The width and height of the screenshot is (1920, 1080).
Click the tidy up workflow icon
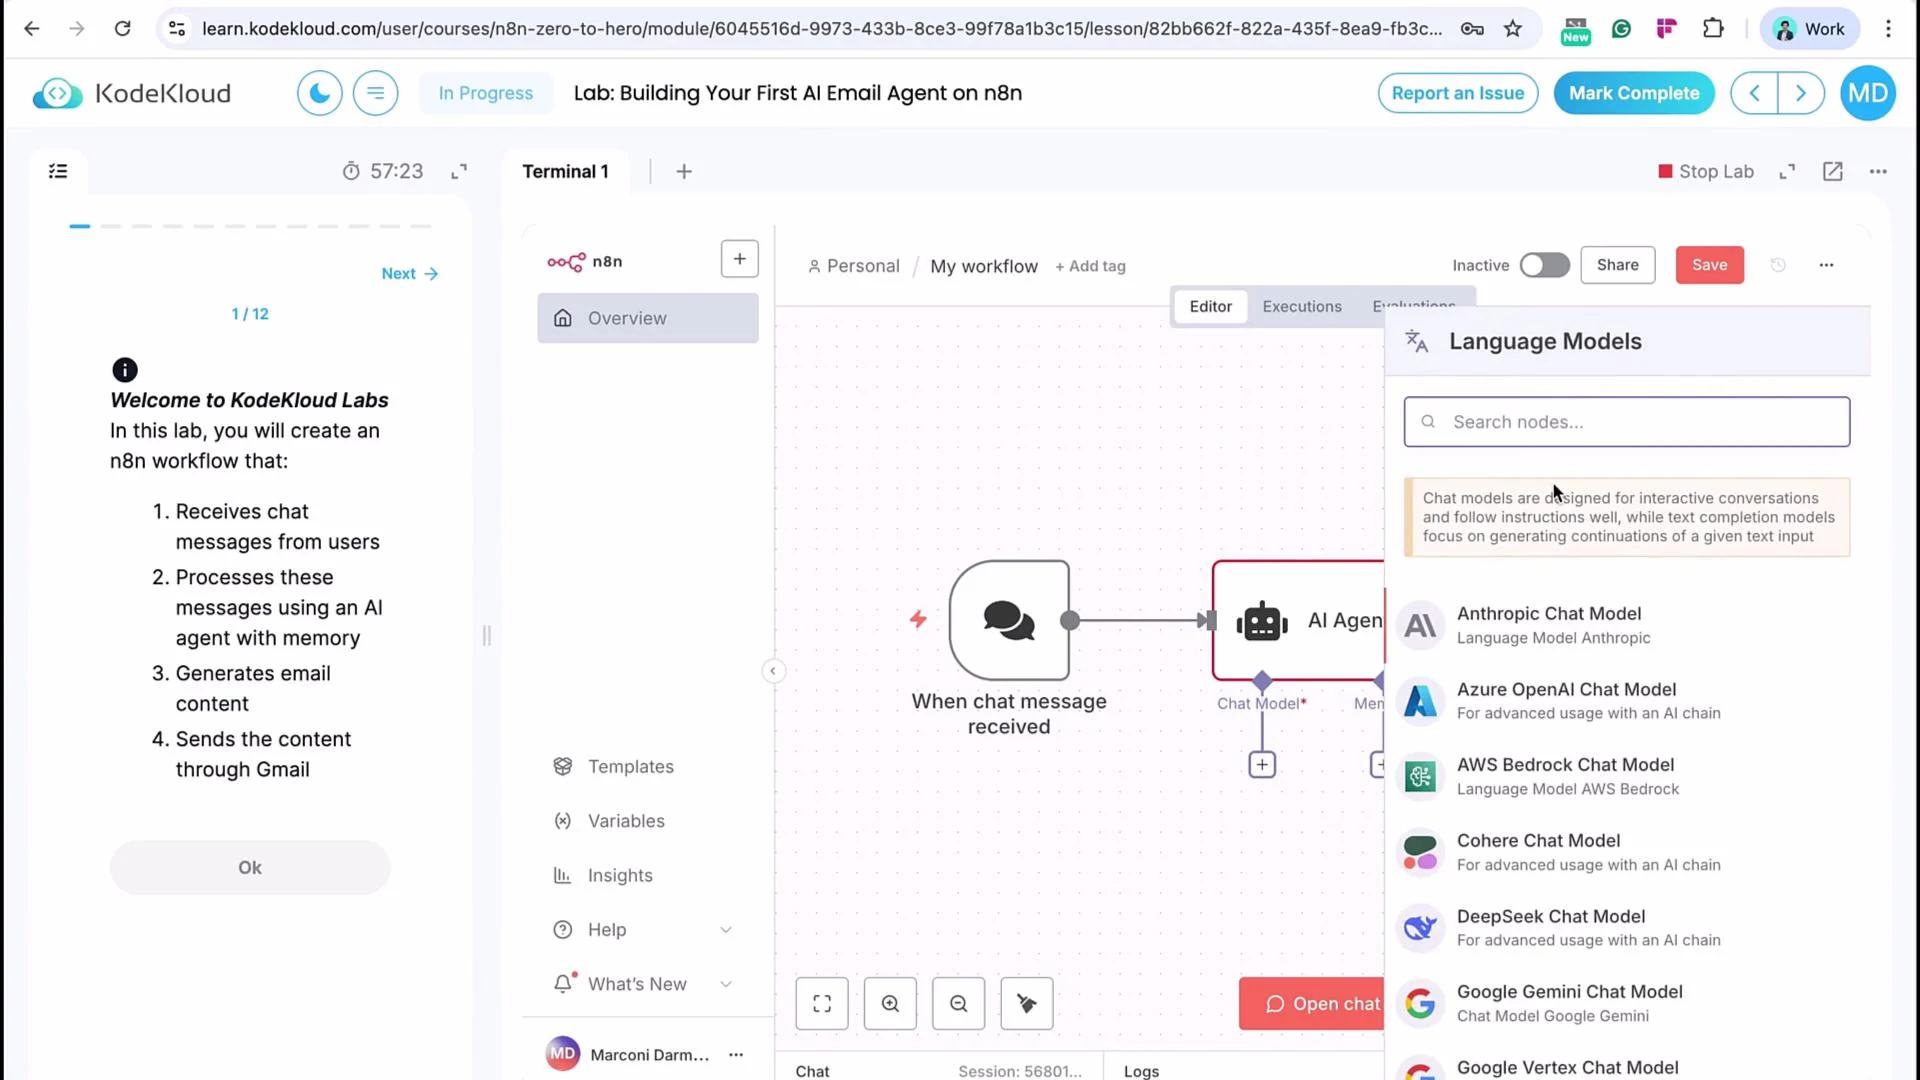coord(1027,1004)
